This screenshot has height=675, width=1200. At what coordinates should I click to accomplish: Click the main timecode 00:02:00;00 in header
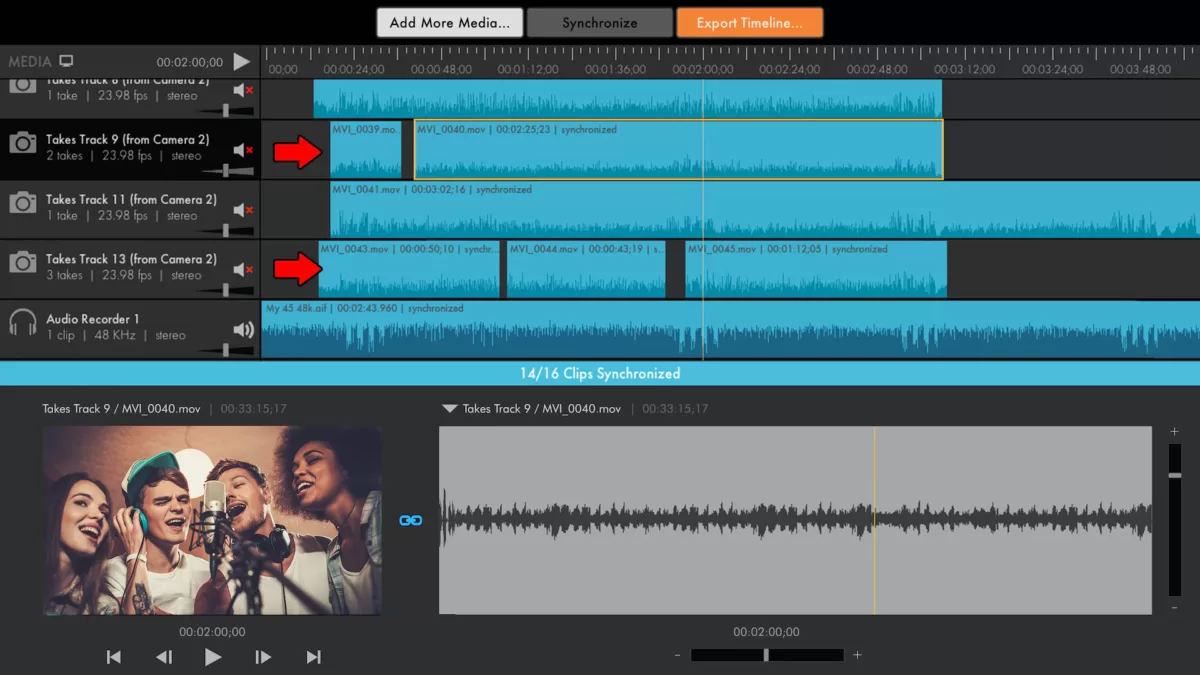coord(190,62)
